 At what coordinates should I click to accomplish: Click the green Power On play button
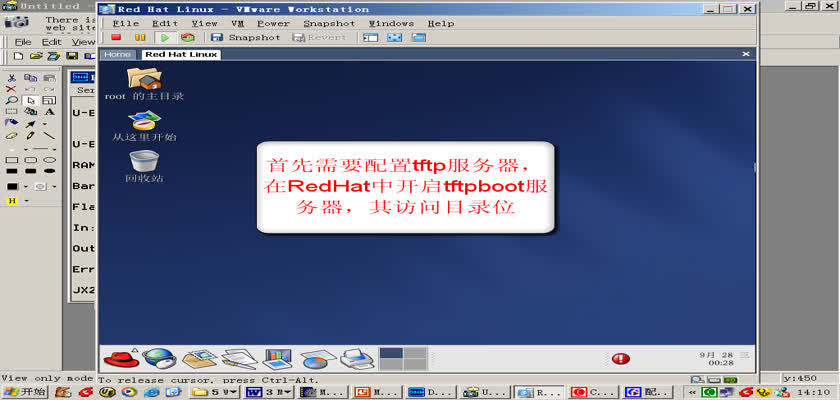165,37
